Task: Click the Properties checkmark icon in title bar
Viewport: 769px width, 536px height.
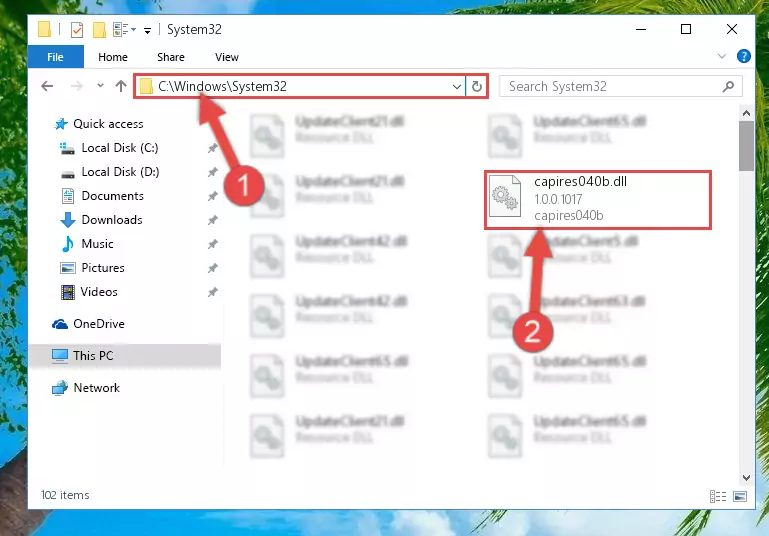Action: (x=77, y=30)
